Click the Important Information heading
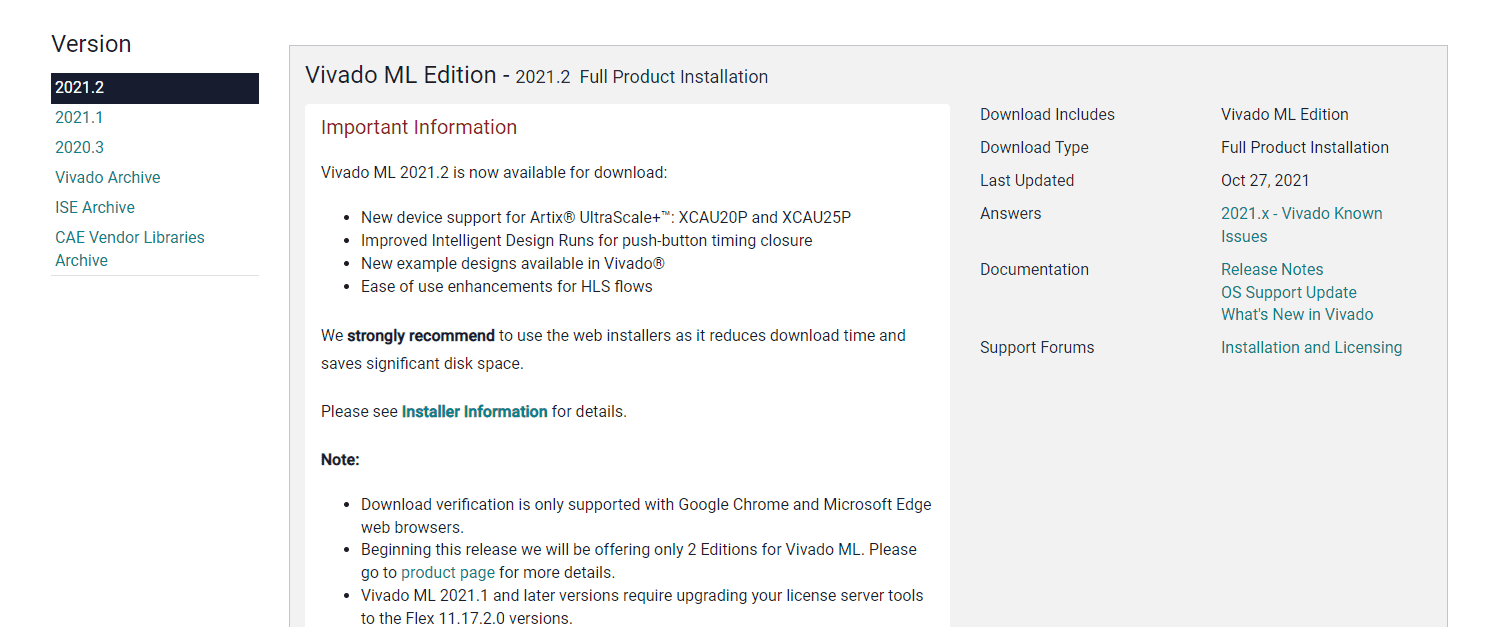Image resolution: width=1503 pixels, height=627 pixels. coord(419,128)
